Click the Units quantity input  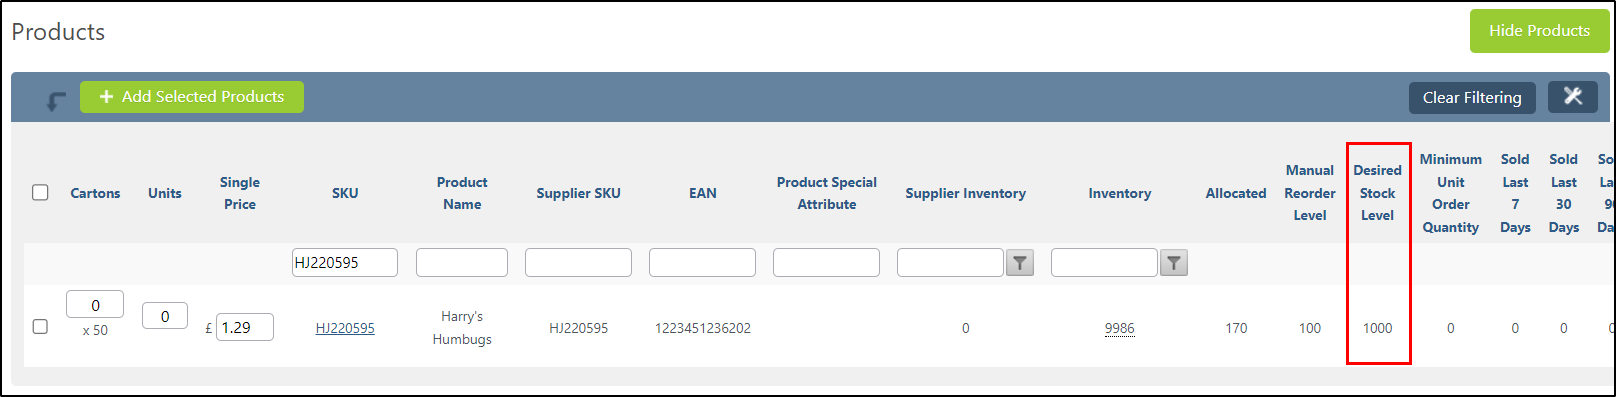click(x=165, y=316)
